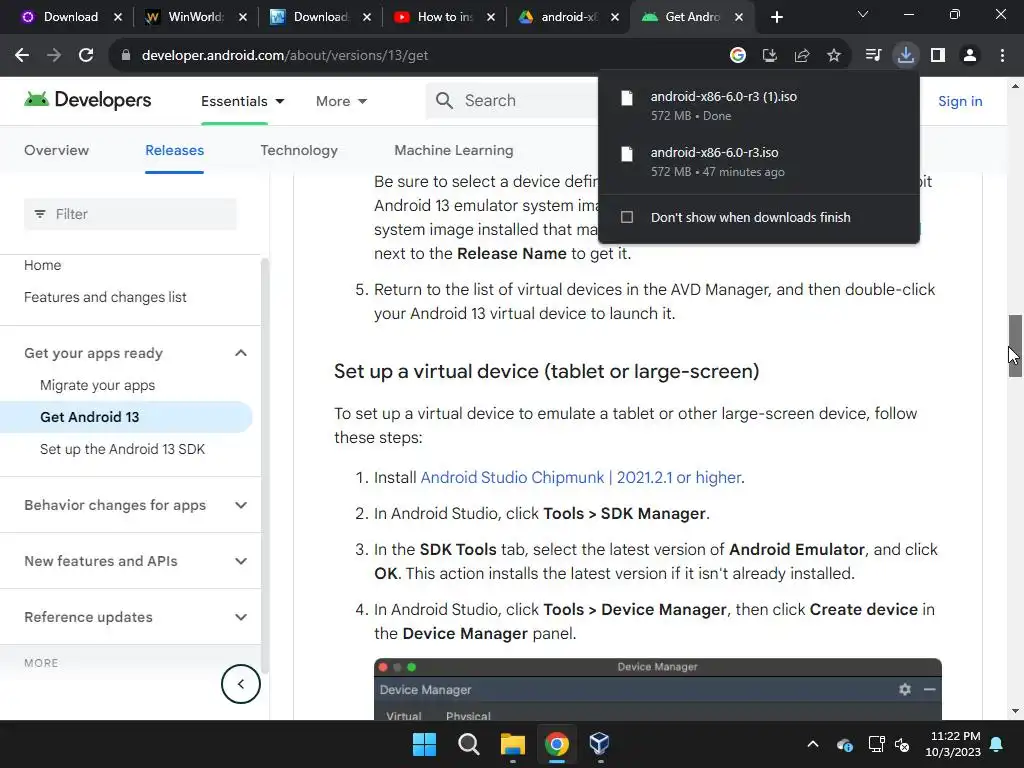This screenshot has width=1024, height=768.
Task: Open File Explorer from the taskbar
Action: (x=513, y=744)
